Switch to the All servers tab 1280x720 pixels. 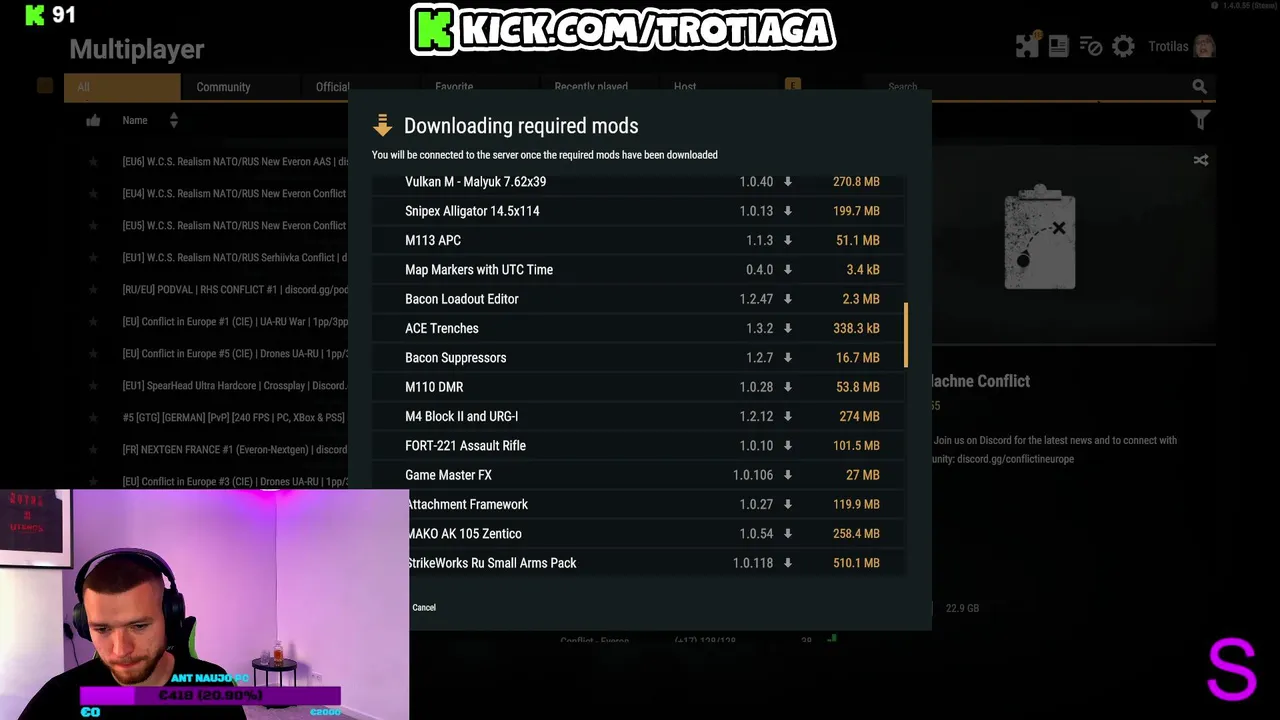122,87
